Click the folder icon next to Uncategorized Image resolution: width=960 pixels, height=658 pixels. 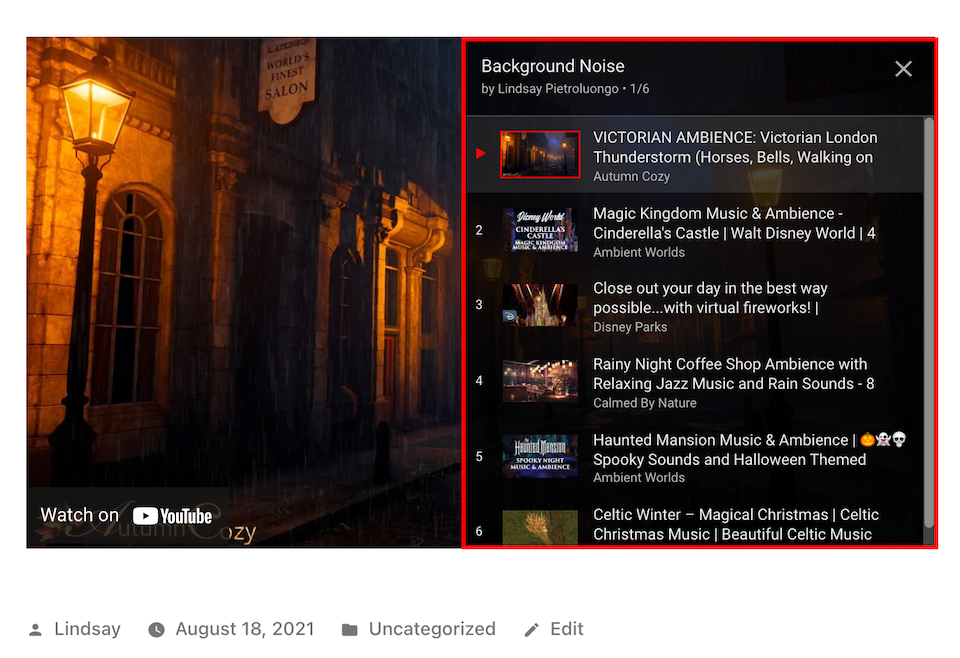[349, 629]
